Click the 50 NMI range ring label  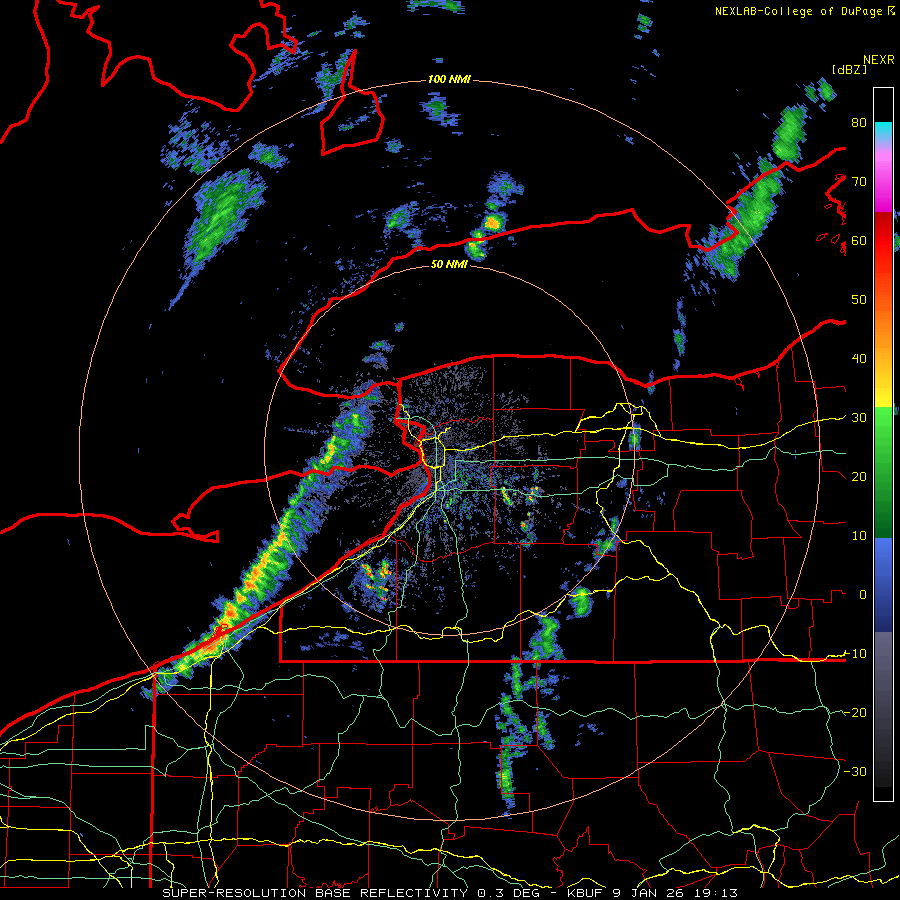449,264
